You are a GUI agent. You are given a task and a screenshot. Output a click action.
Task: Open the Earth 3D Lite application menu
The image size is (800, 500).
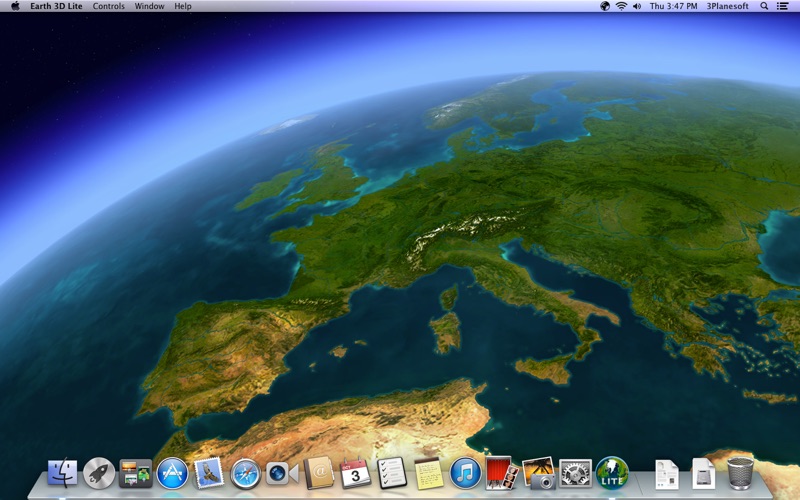[56, 6]
